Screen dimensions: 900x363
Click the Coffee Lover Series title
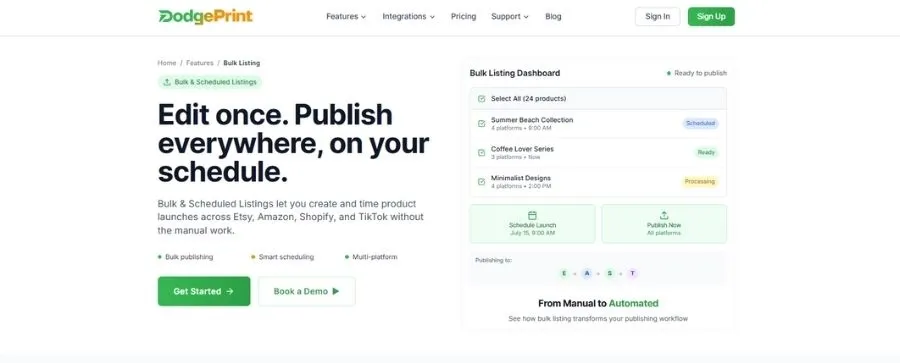coord(522,149)
